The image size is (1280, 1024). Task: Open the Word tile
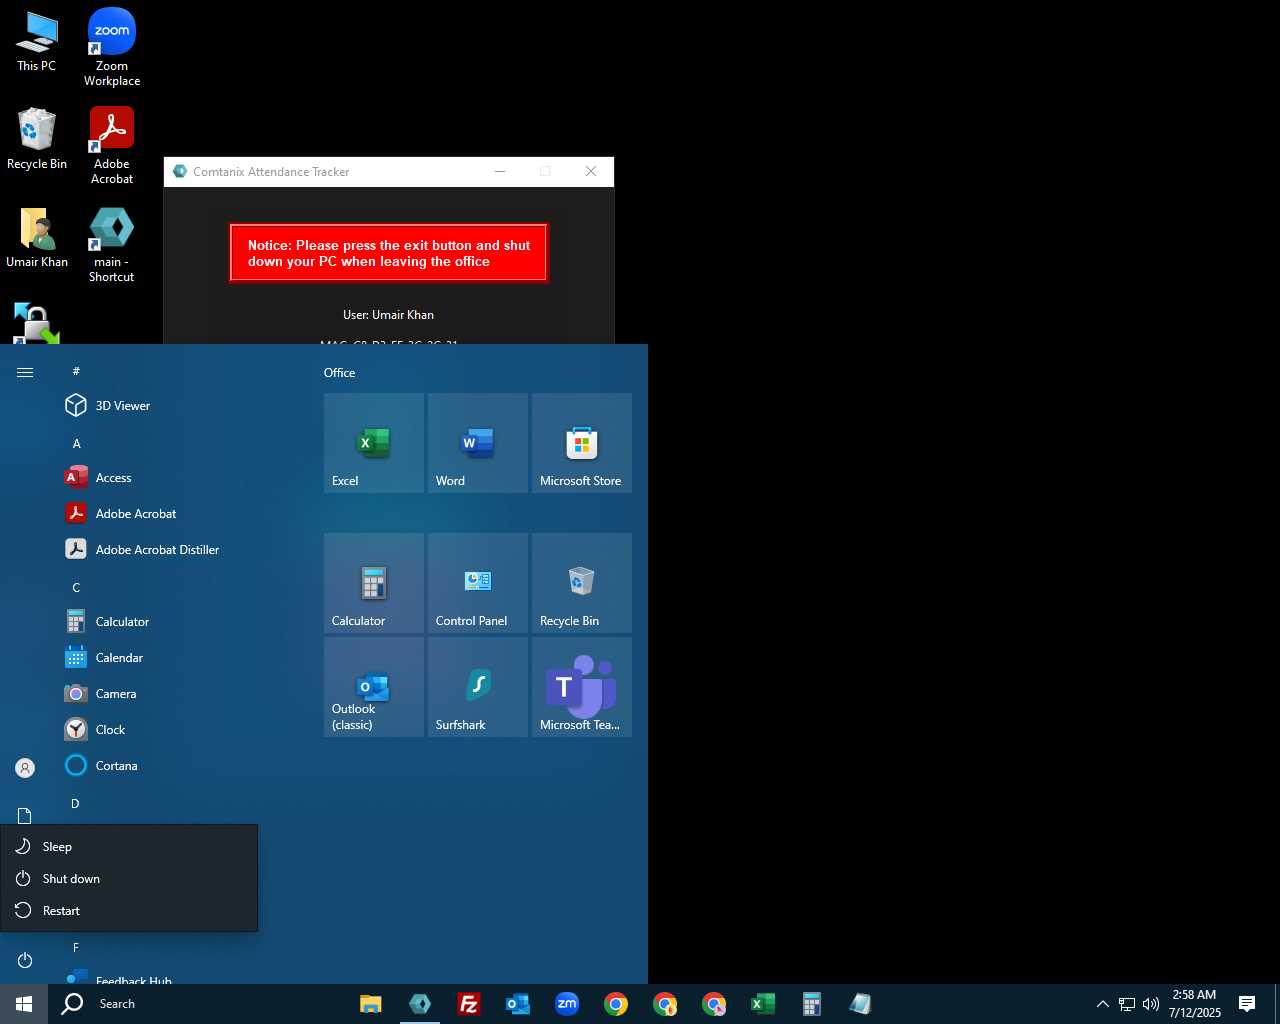478,443
